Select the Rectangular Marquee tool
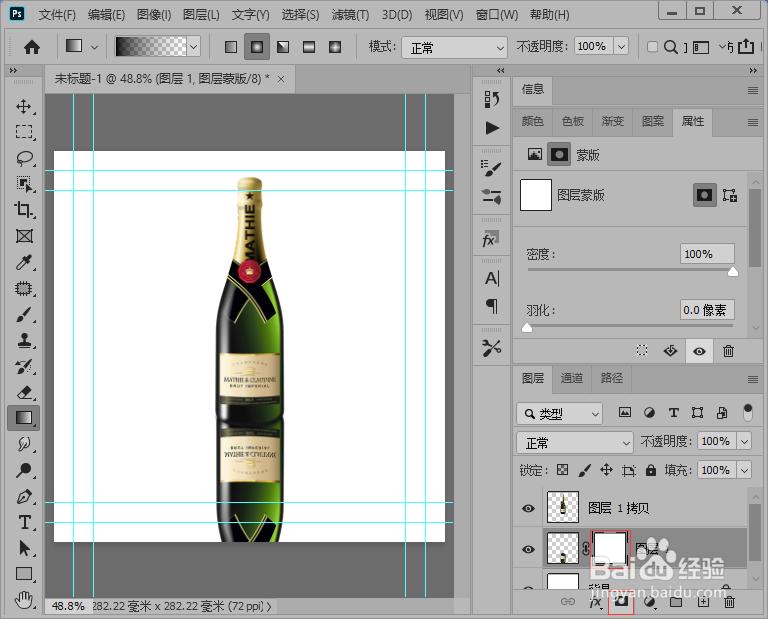This screenshot has height=619, width=768. click(24, 132)
